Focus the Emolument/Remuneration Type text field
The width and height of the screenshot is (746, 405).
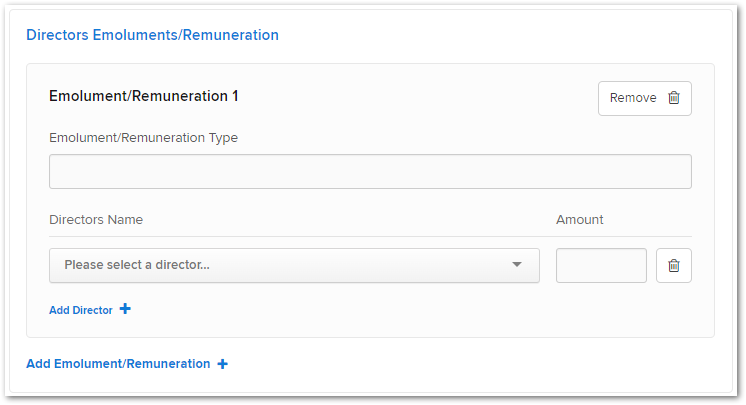(x=370, y=171)
